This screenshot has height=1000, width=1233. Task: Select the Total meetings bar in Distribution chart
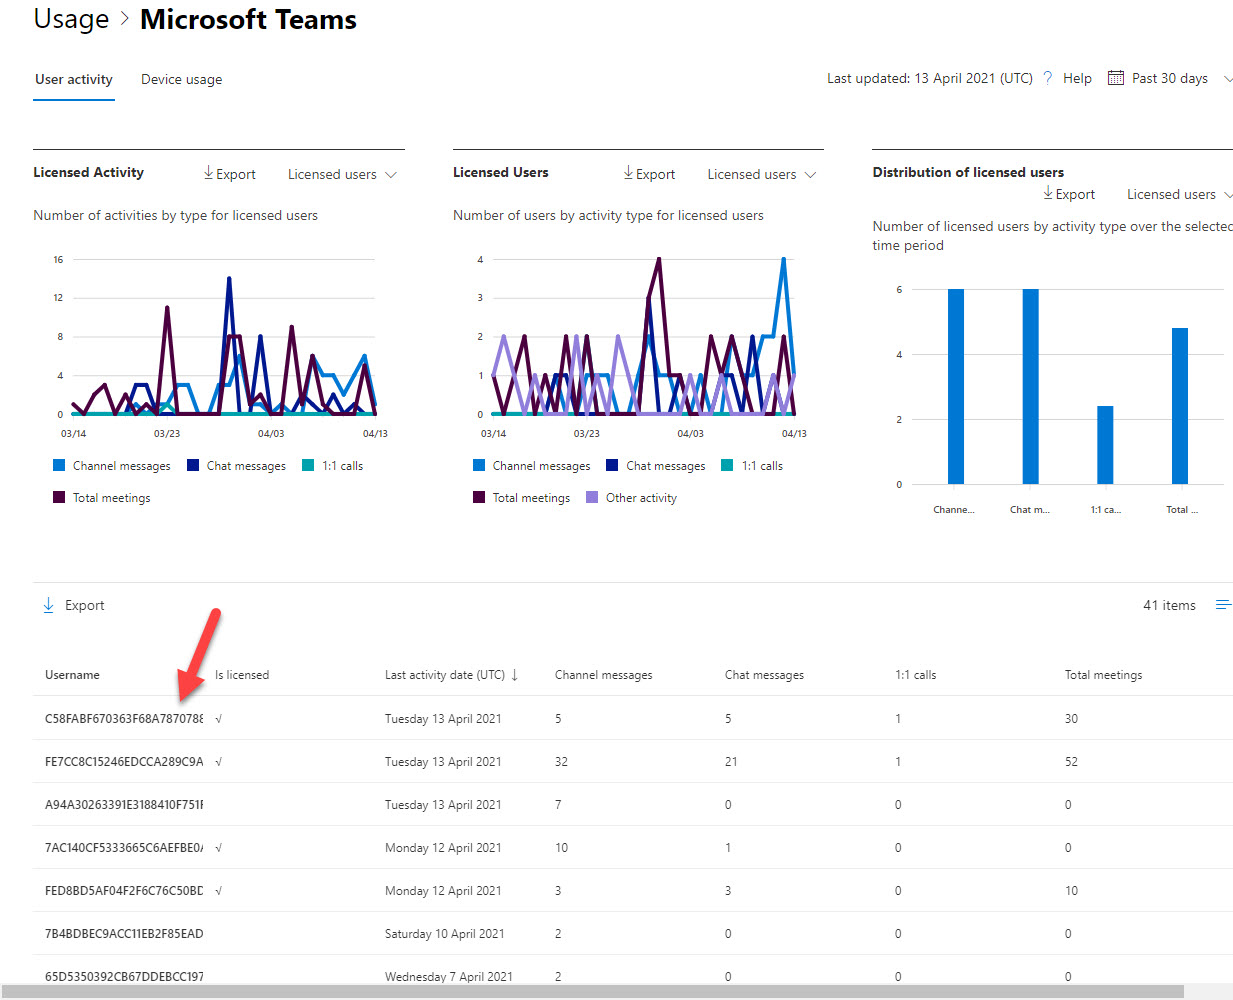point(1180,406)
